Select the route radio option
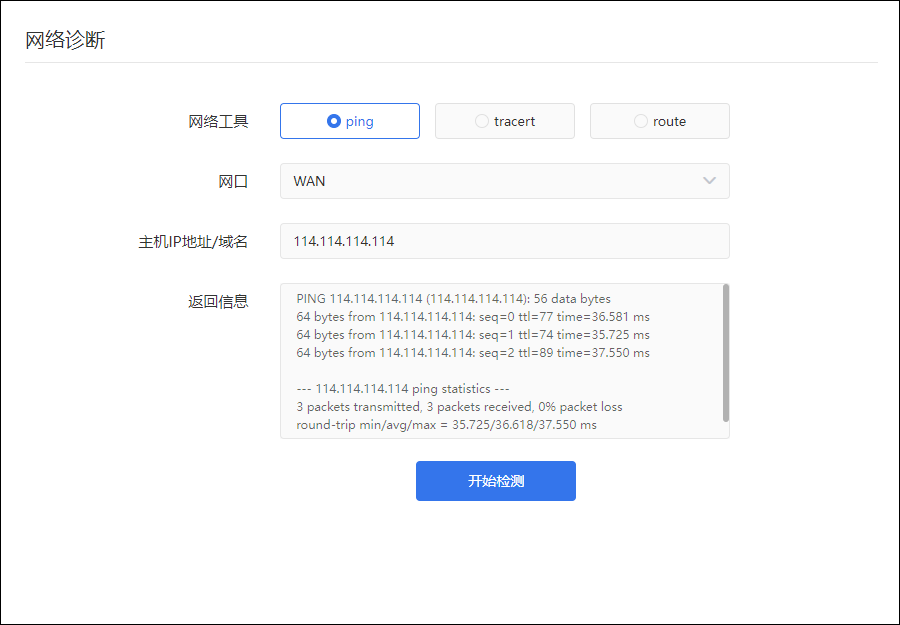Screen dimensions: 900x625 [x=660, y=121]
